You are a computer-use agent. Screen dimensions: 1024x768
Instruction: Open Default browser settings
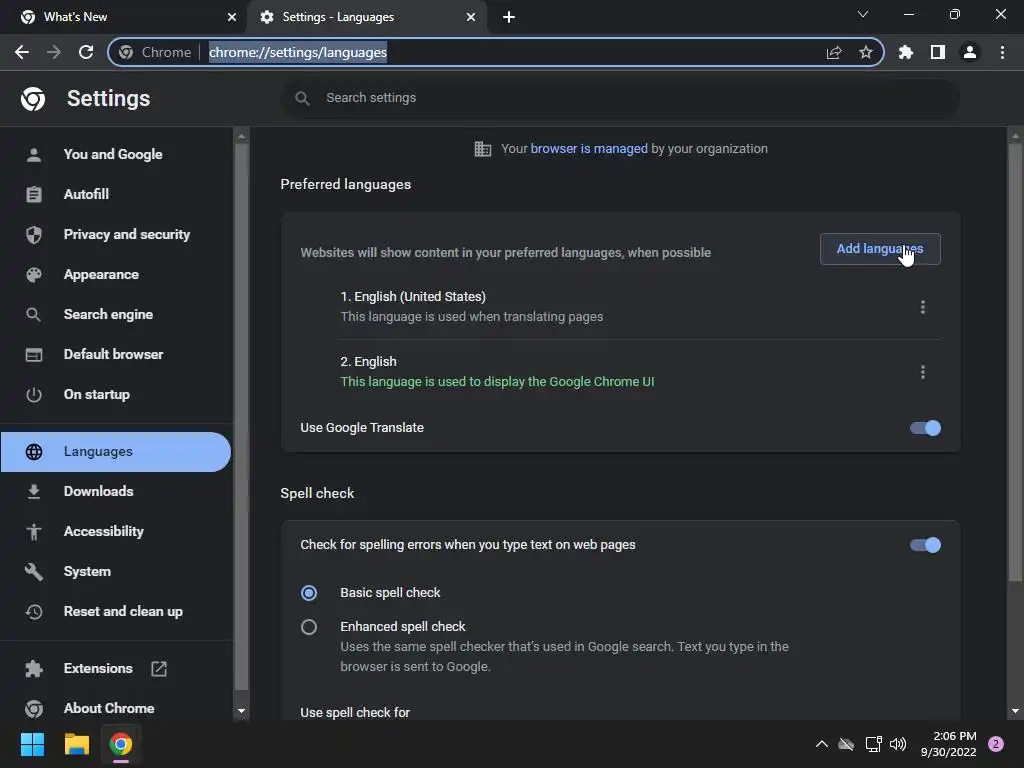click(x=116, y=355)
